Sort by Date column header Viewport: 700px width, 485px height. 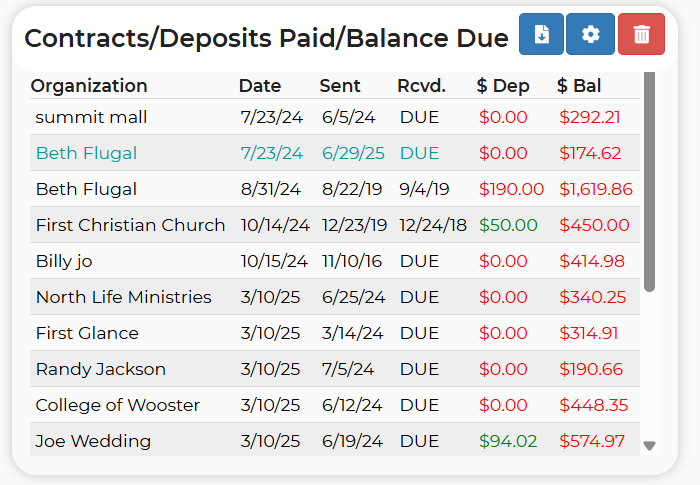point(260,86)
